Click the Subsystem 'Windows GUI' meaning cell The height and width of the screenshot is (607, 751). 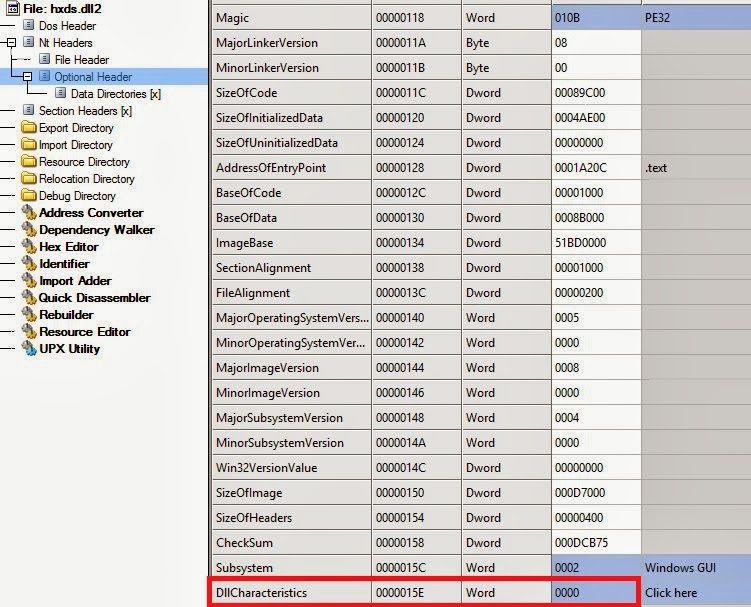click(694, 568)
